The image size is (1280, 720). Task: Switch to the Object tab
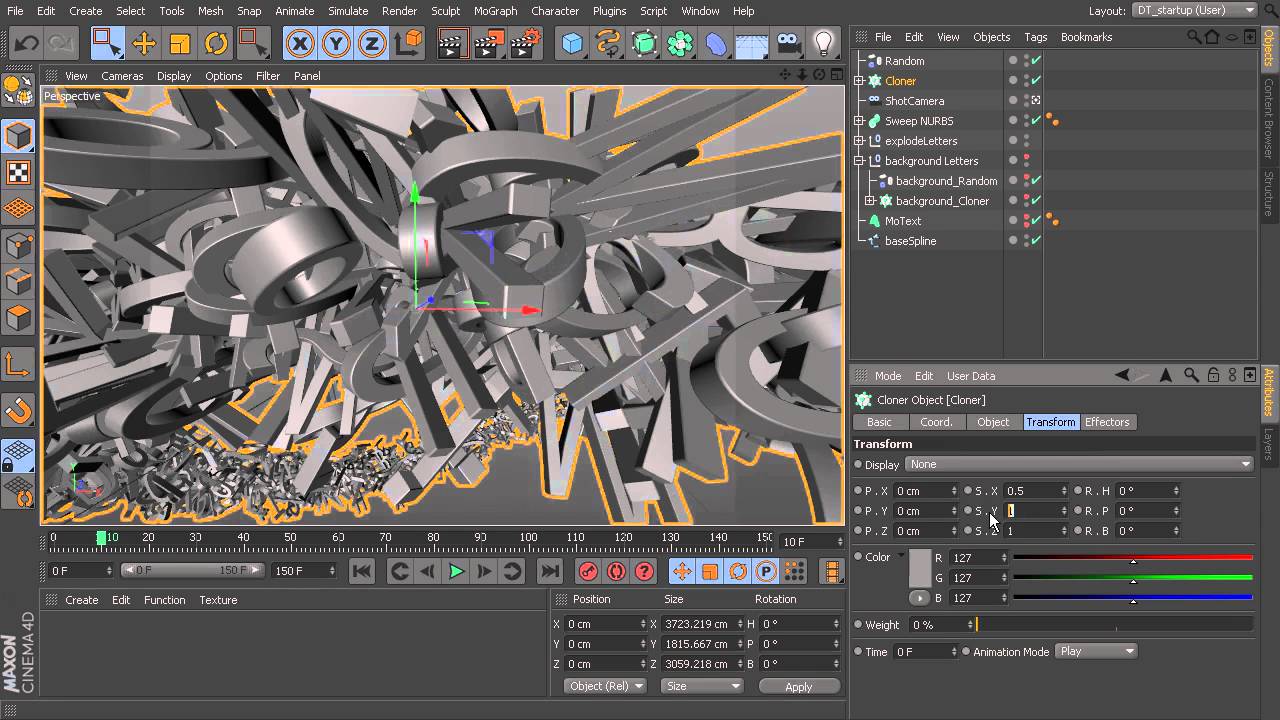pyautogui.click(x=993, y=422)
